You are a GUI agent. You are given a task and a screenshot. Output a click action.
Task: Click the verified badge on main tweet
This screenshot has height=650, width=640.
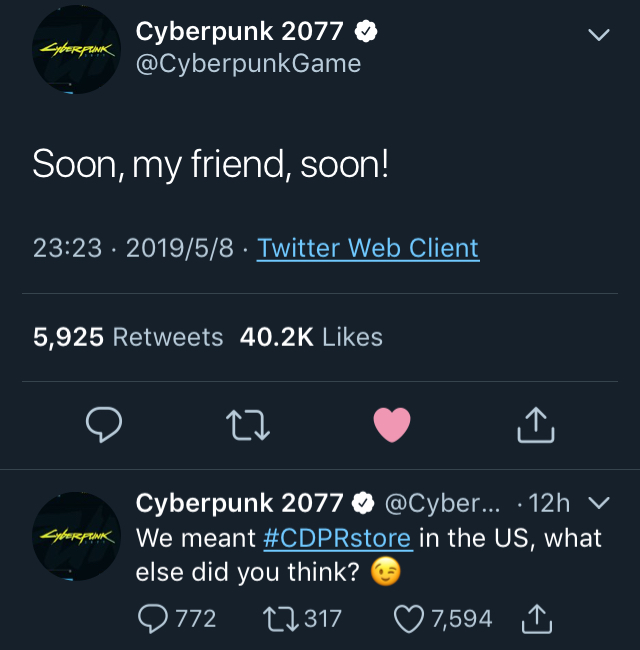[x=367, y=32]
